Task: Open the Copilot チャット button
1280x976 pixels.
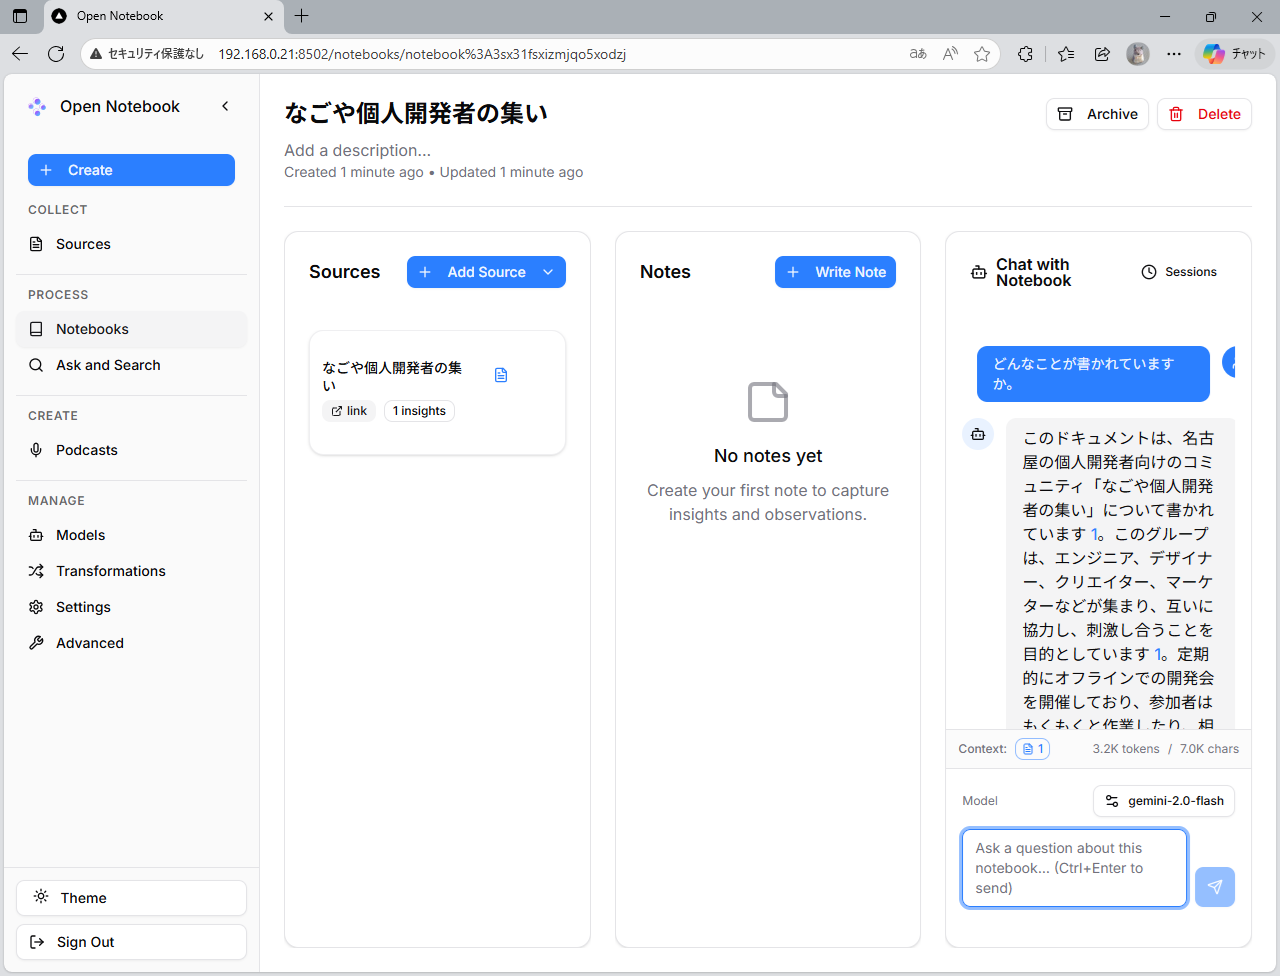Action: 1235,54
